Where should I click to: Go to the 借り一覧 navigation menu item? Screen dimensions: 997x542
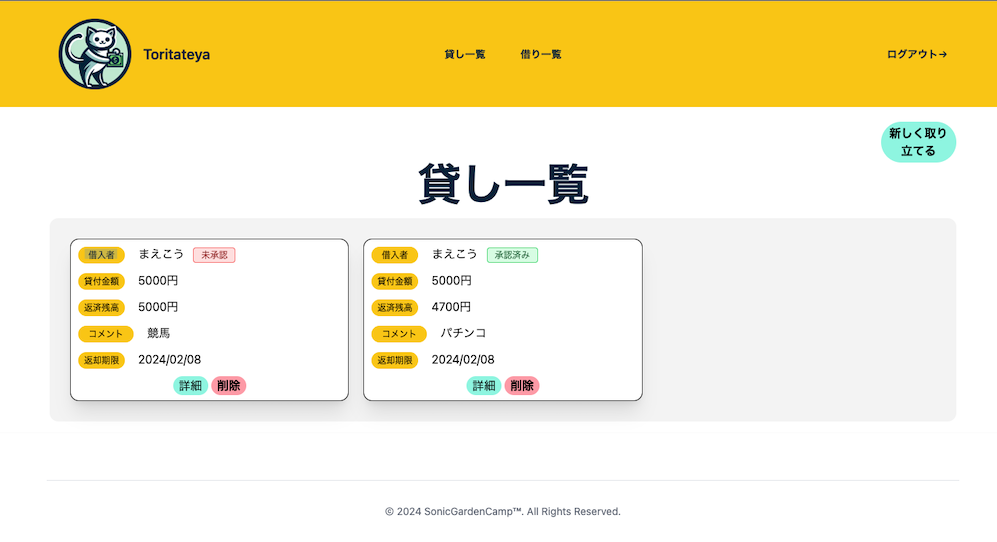541,54
